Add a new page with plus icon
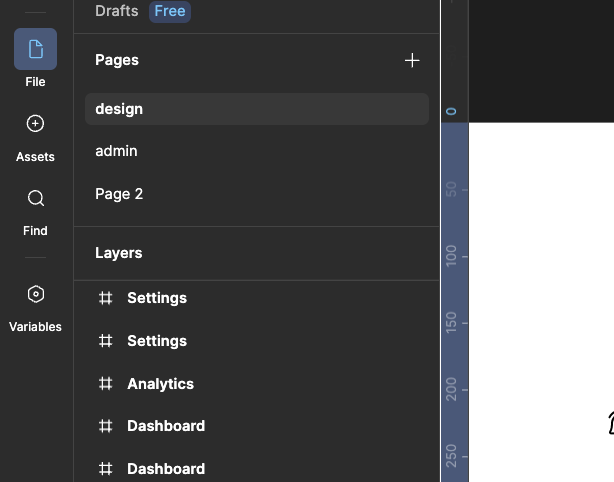This screenshot has height=482, width=614. [412, 61]
